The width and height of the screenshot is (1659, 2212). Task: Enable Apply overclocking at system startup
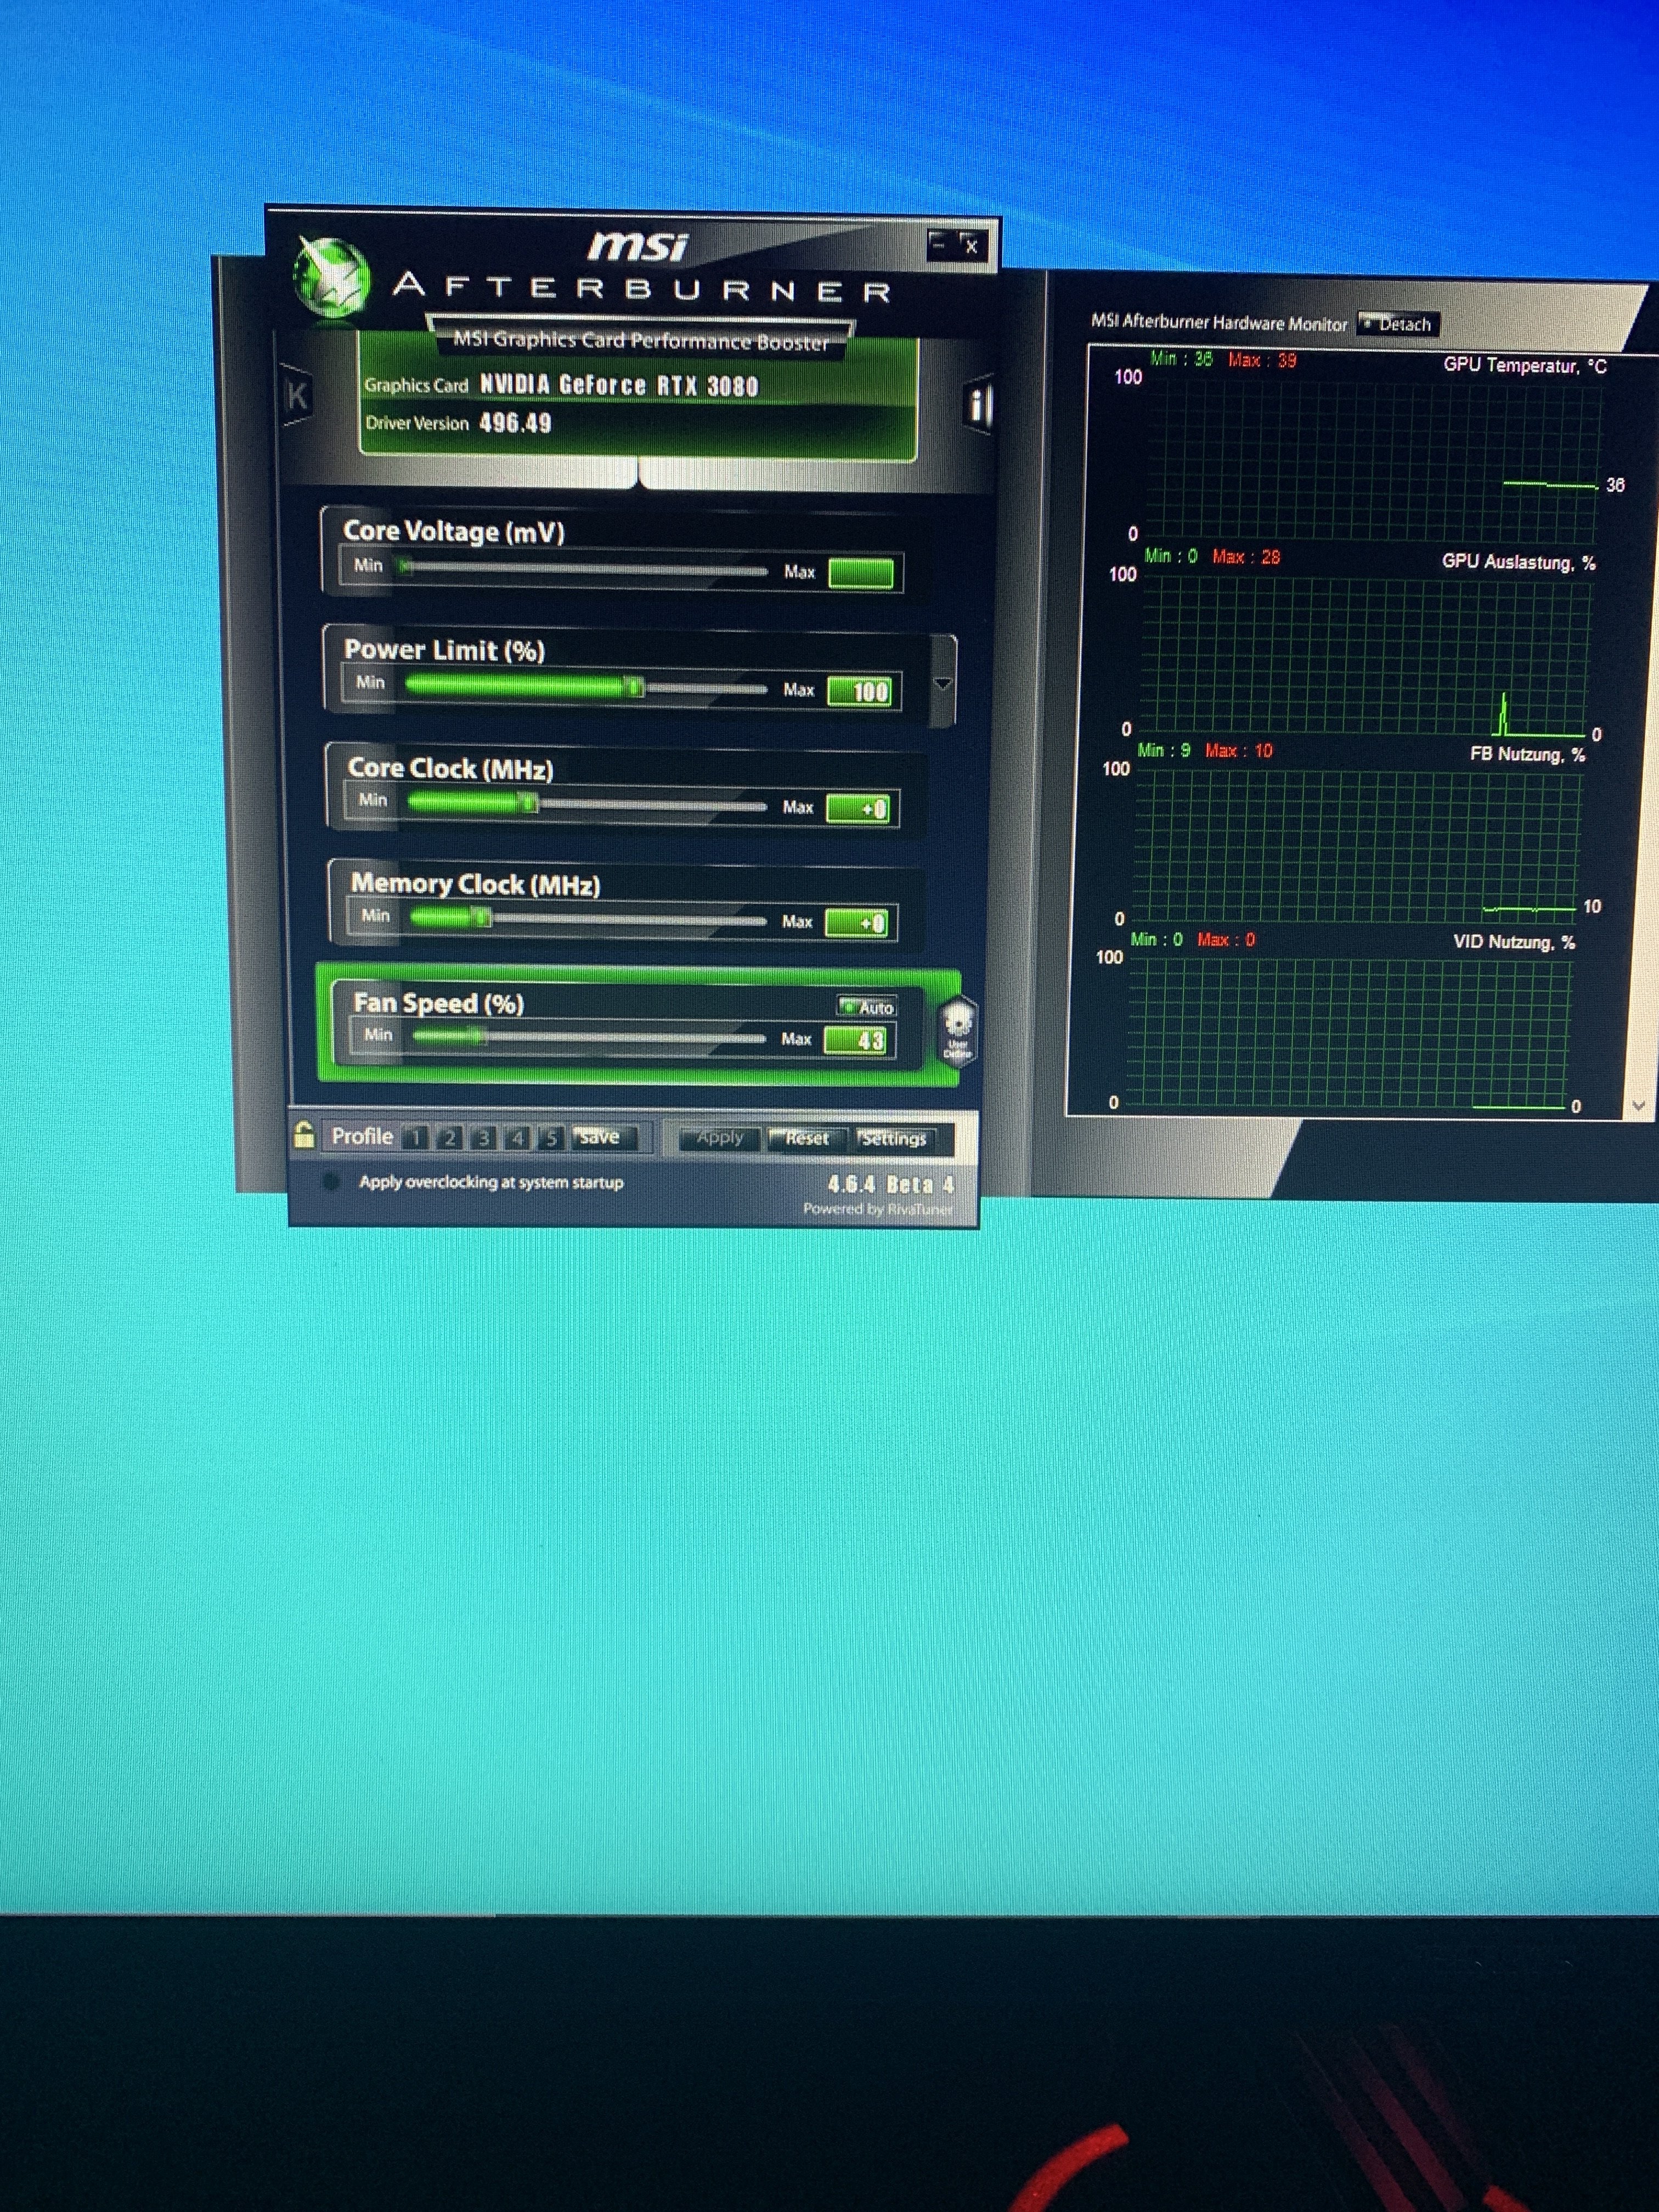pos(331,1182)
